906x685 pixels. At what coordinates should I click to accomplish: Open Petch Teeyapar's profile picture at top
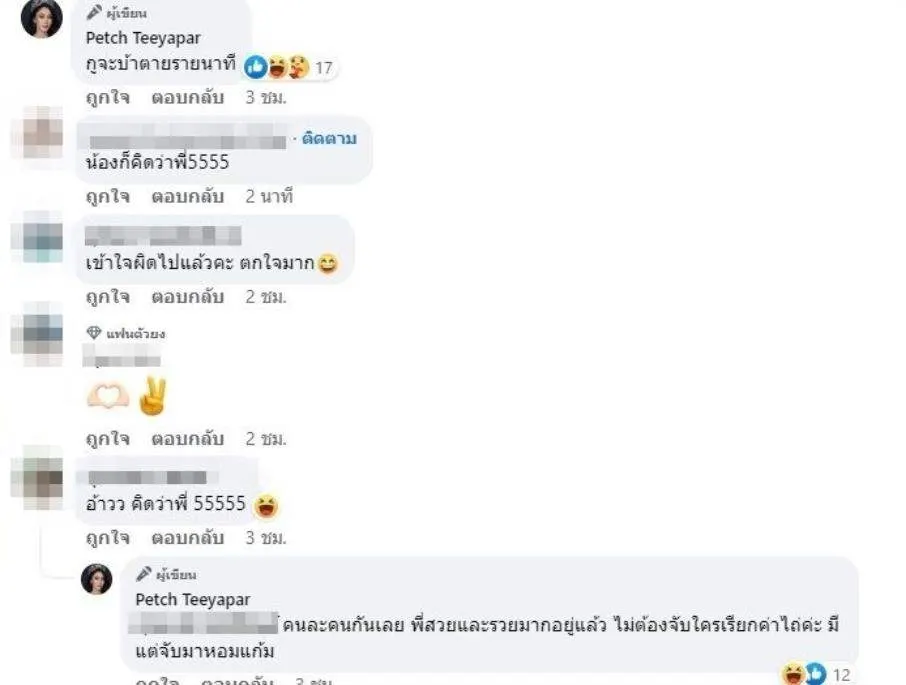(42, 17)
